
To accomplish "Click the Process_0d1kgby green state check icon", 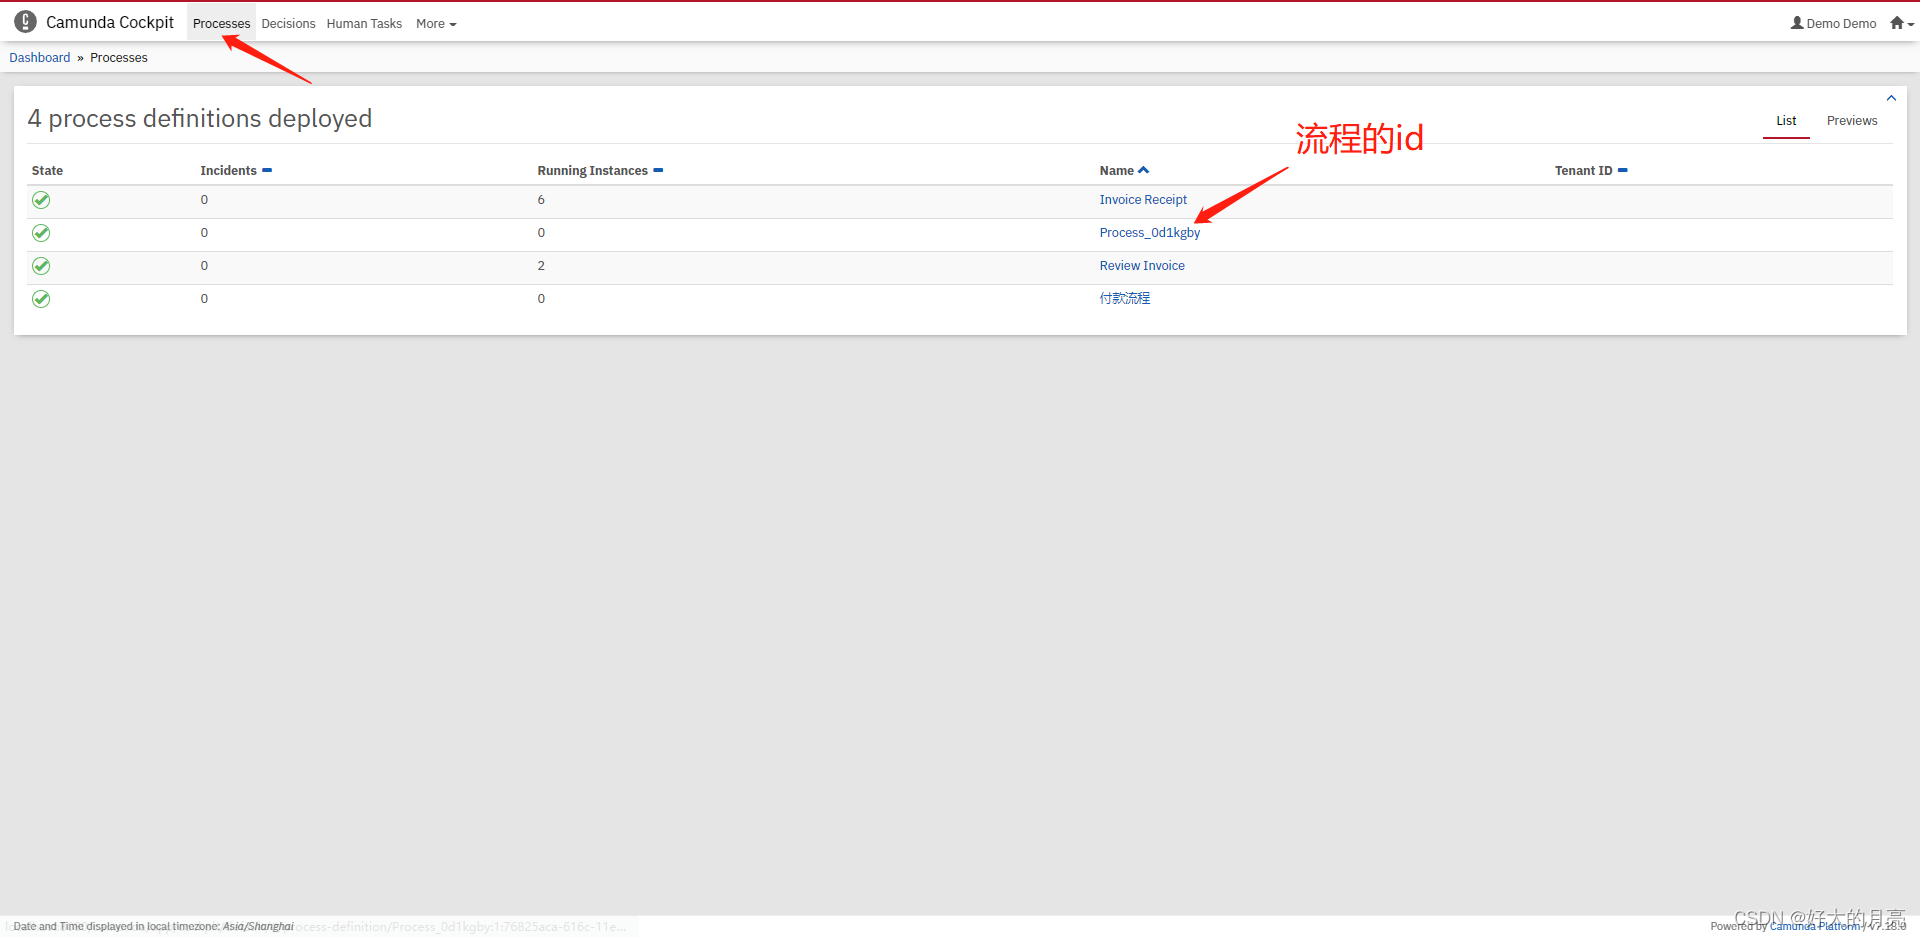I will 41,233.
